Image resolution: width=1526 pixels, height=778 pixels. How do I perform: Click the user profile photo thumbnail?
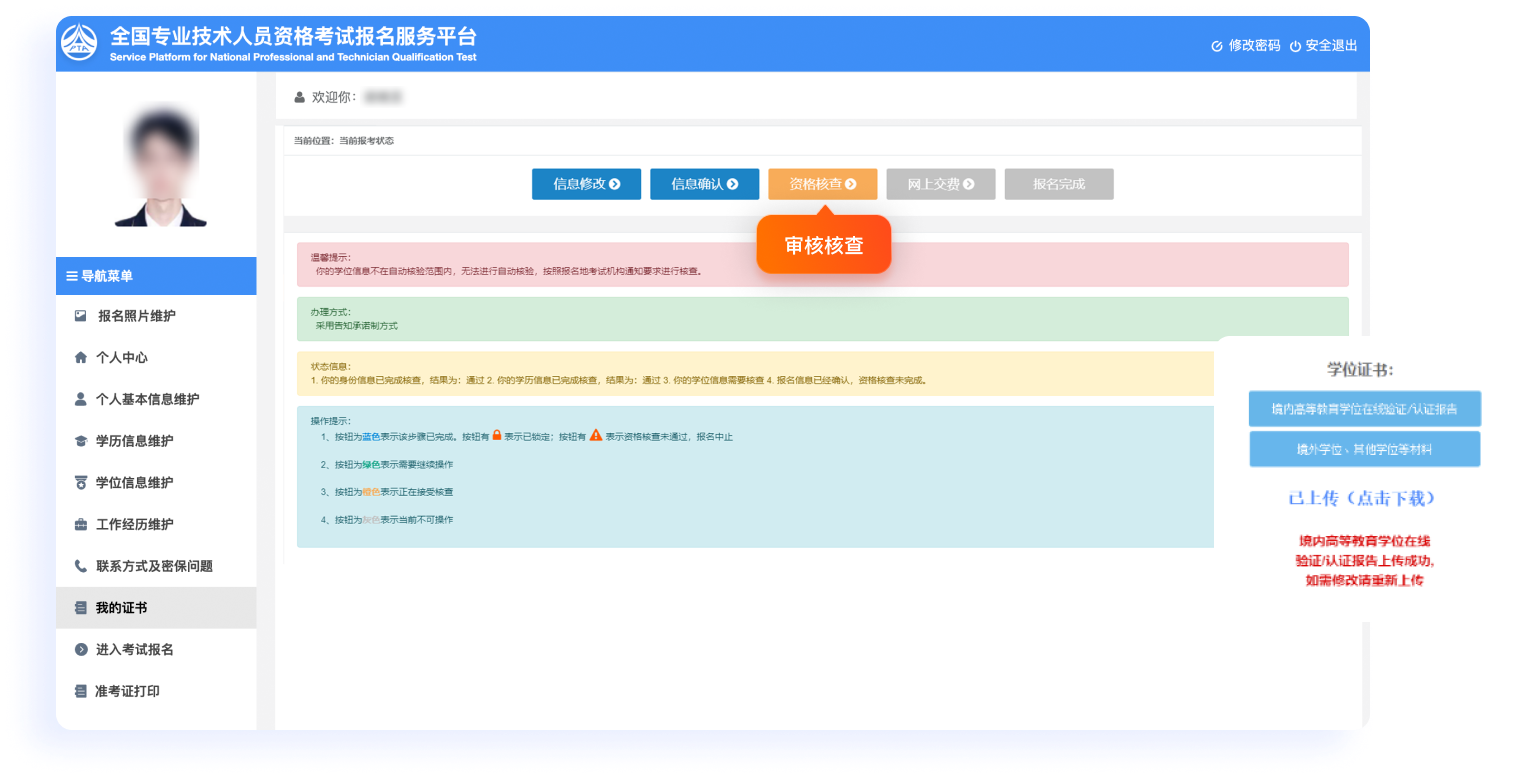click(x=156, y=163)
